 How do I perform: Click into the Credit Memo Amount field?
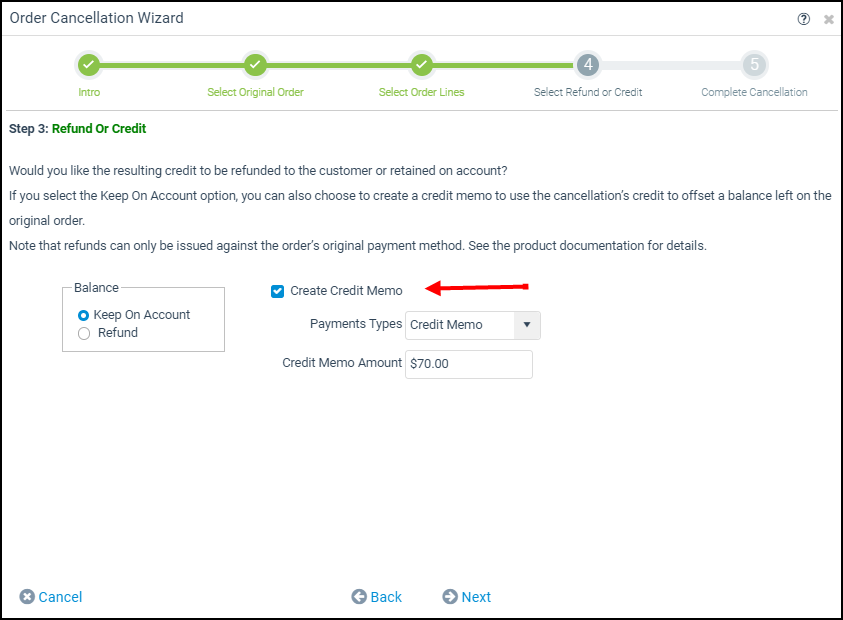coord(469,364)
